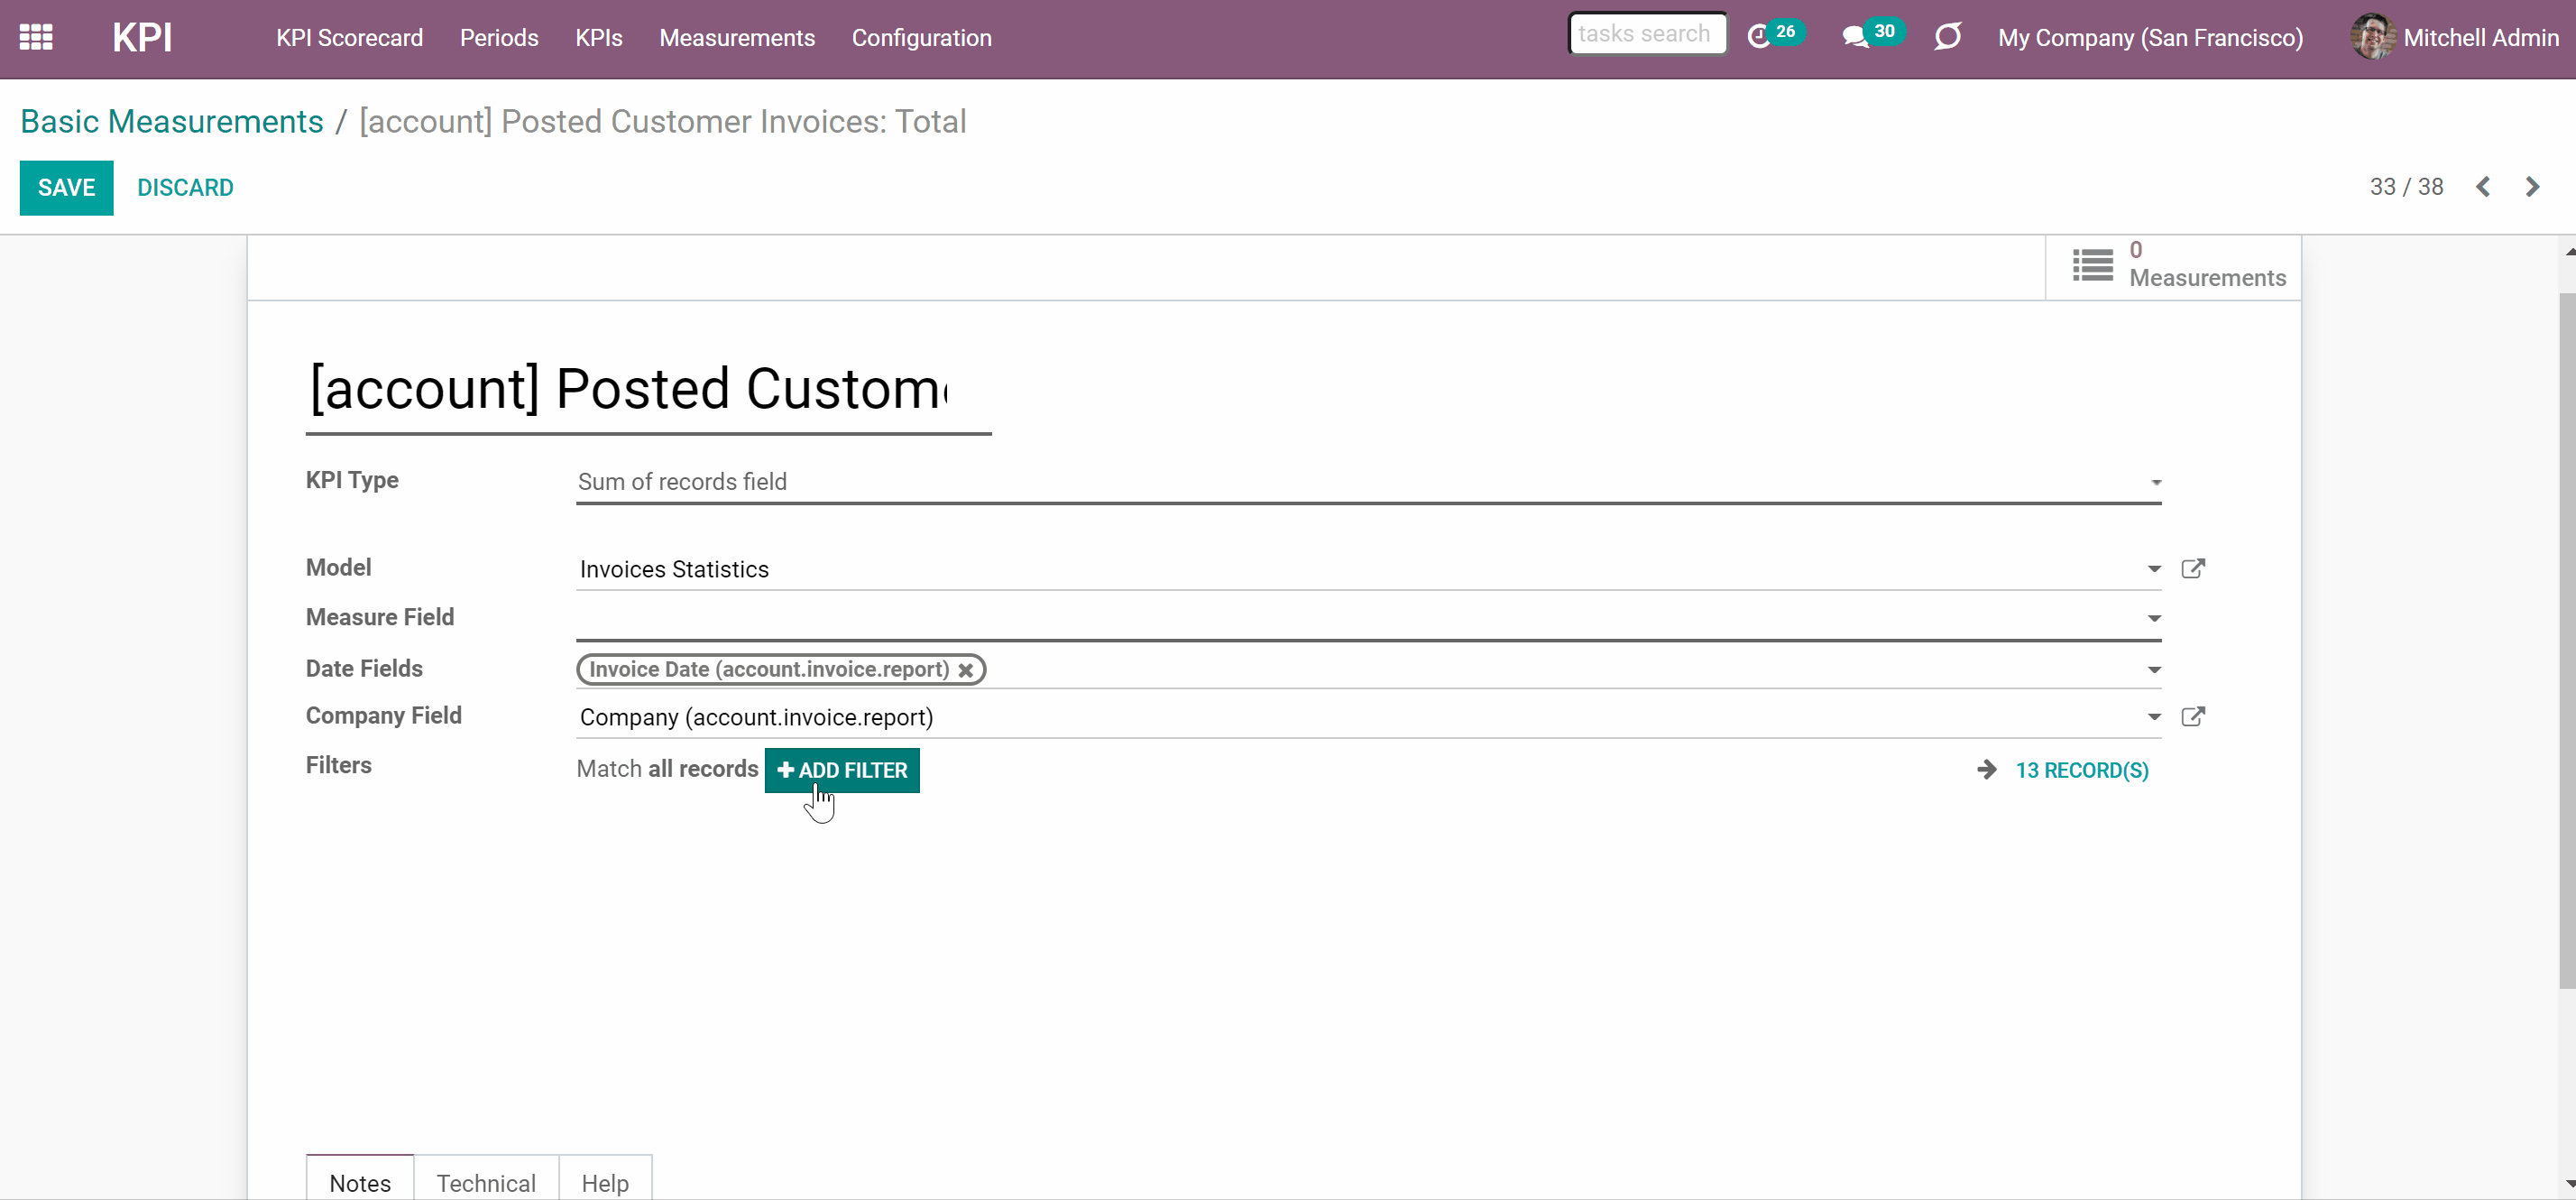Expand the Date Fields dropdown arrow
This screenshot has width=2576, height=1200.
click(x=2154, y=670)
